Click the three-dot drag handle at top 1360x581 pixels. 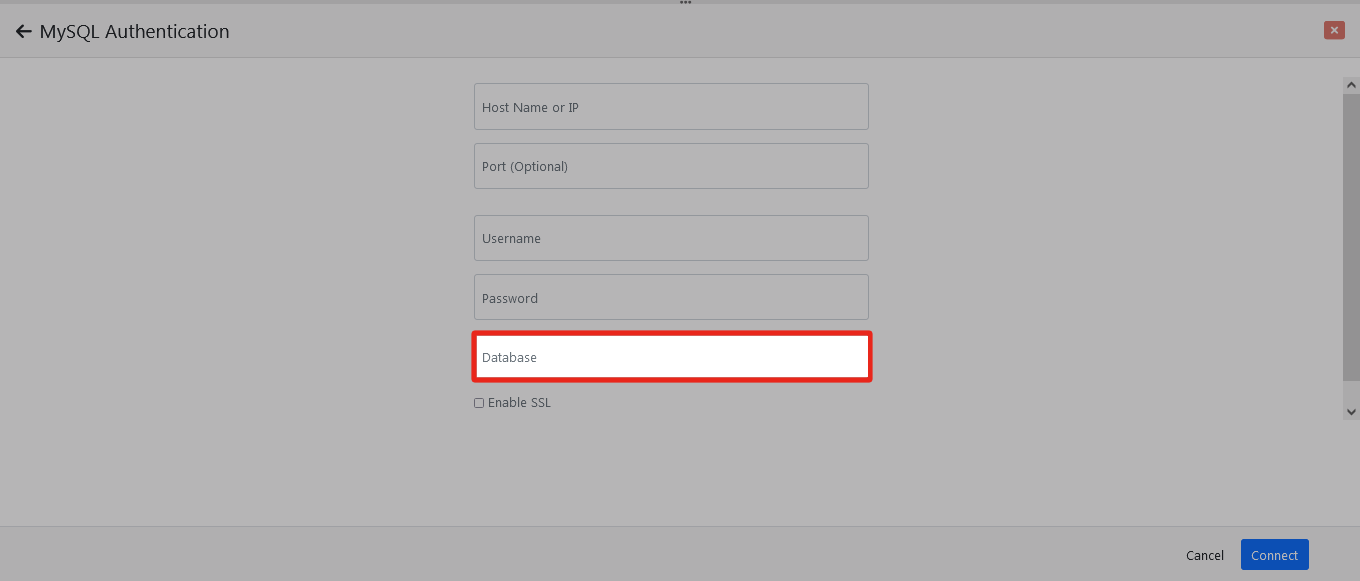(x=685, y=3)
